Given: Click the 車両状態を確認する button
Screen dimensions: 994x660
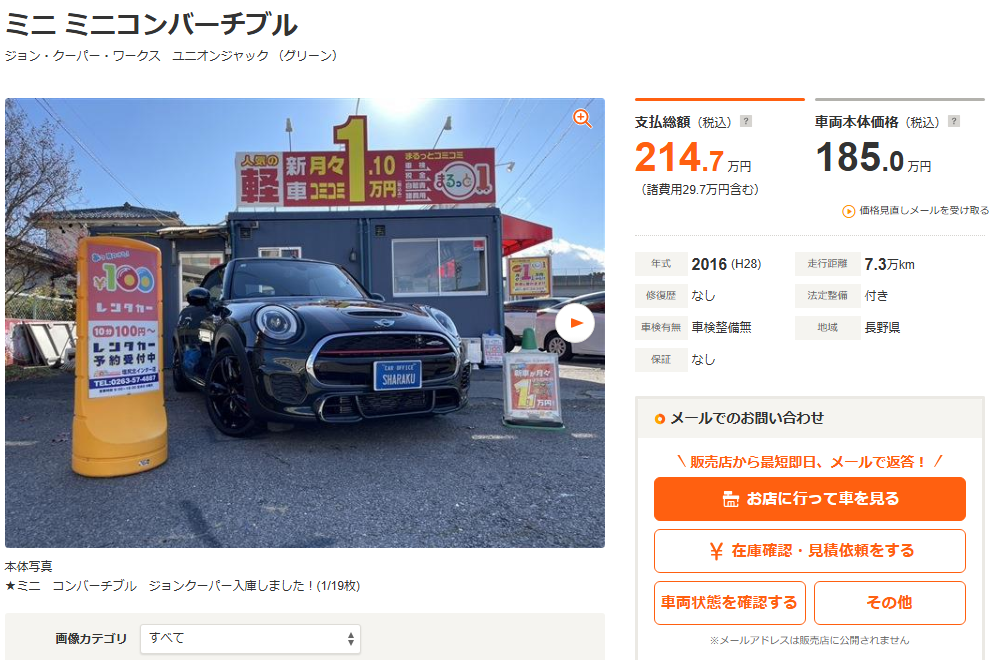Looking at the screenshot, I should click(730, 603).
